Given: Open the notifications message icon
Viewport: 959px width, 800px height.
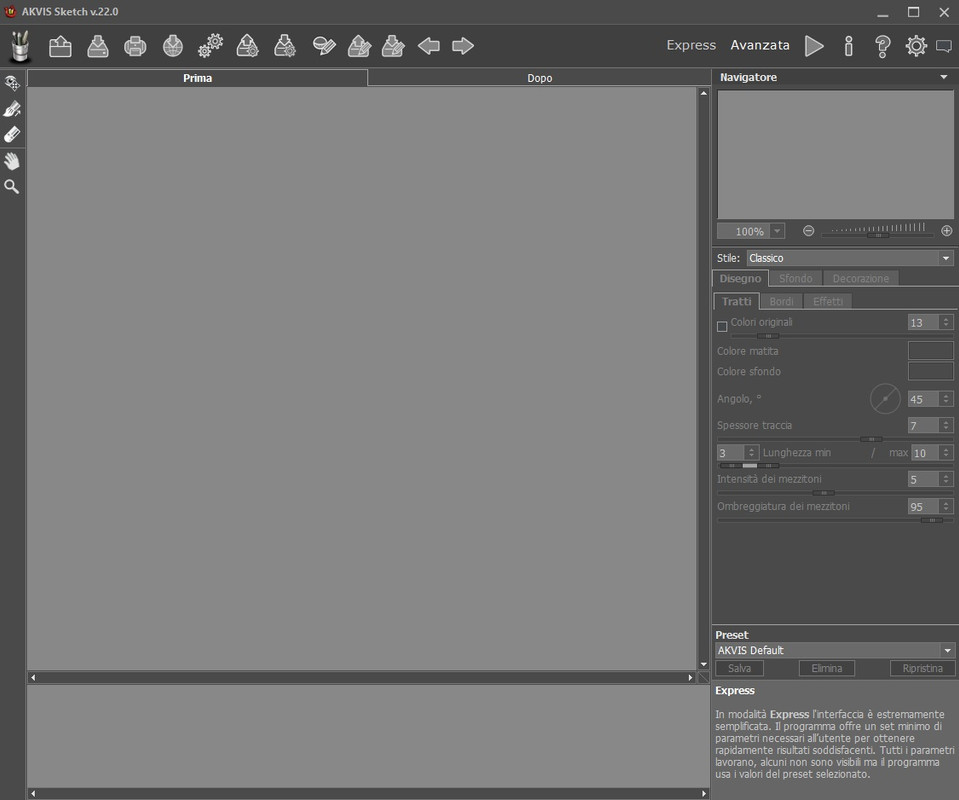Looking at the screenshot, I should pyautogui.click(x=944, y=46).
